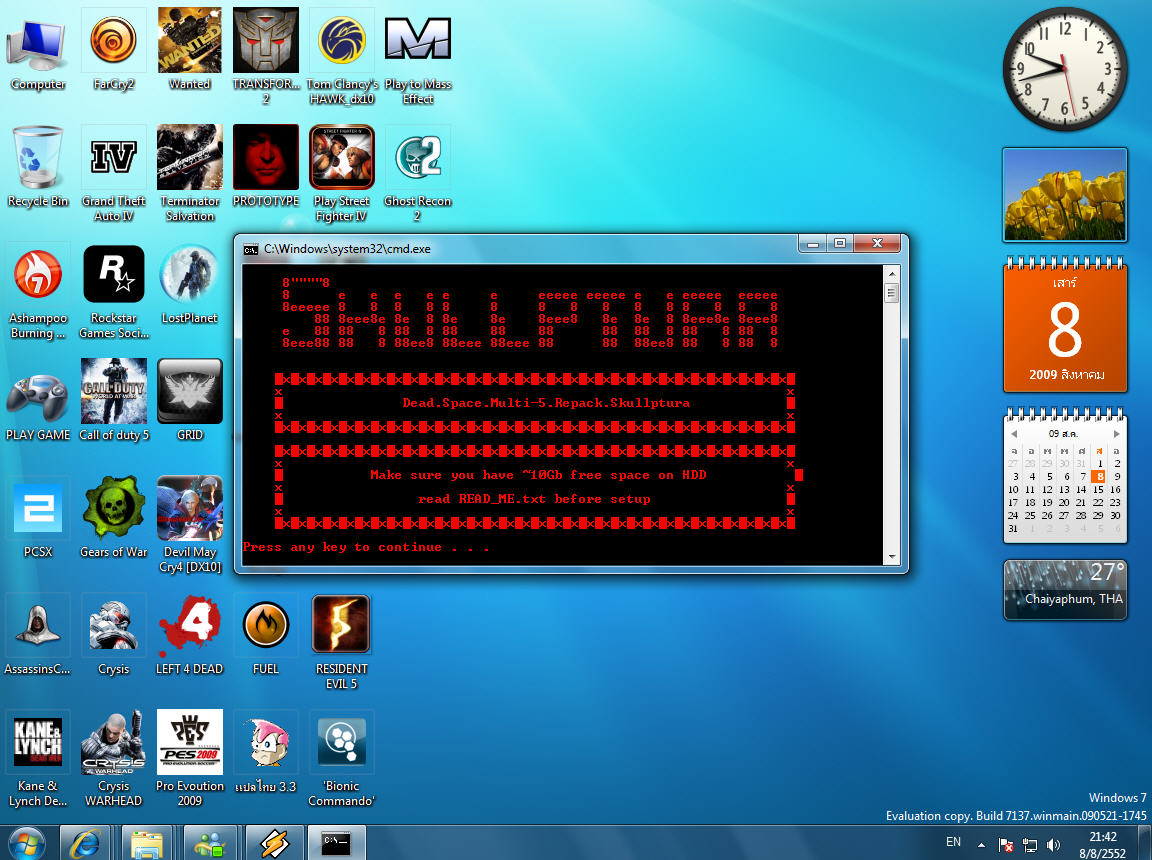Select day 15 in calendar gadget

point(1098,489)
